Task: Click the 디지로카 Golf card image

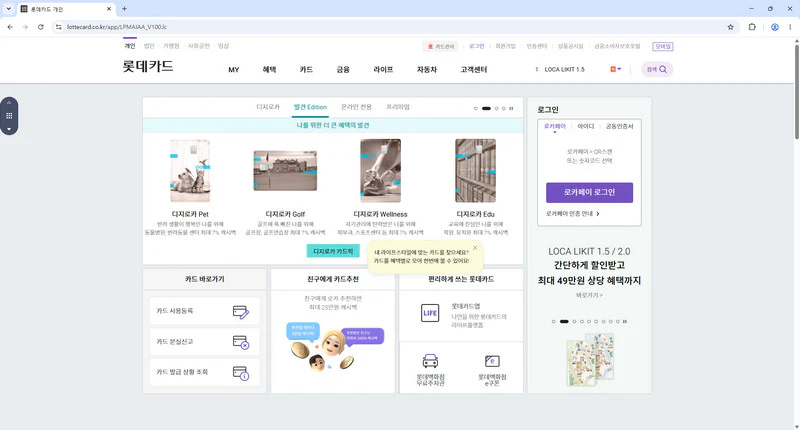Action: (x=285, y=170)
